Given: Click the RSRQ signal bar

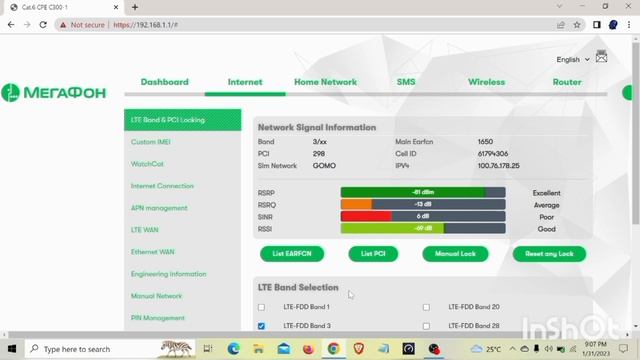Looking at the screenshot, I should (x=423, y=204).
